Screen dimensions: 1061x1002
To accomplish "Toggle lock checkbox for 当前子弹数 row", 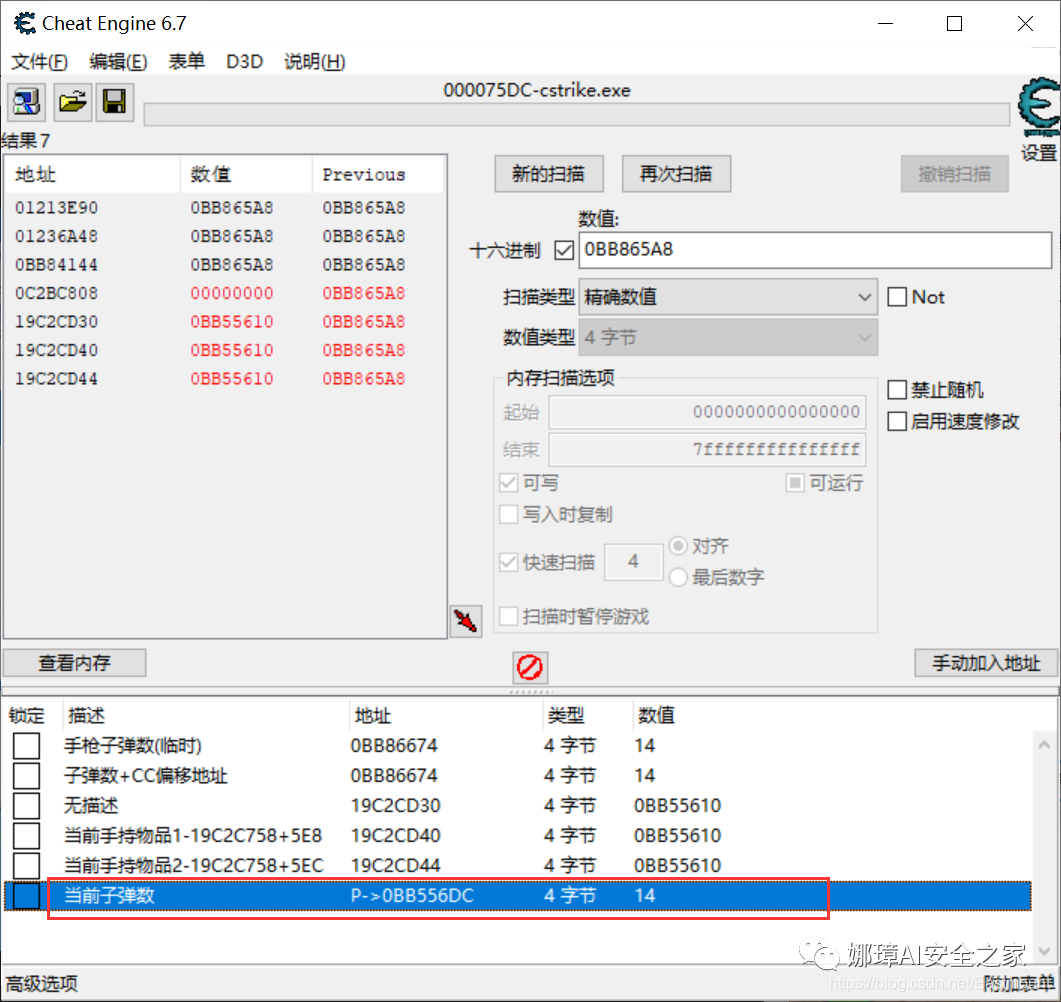I will tap(26, 896).
